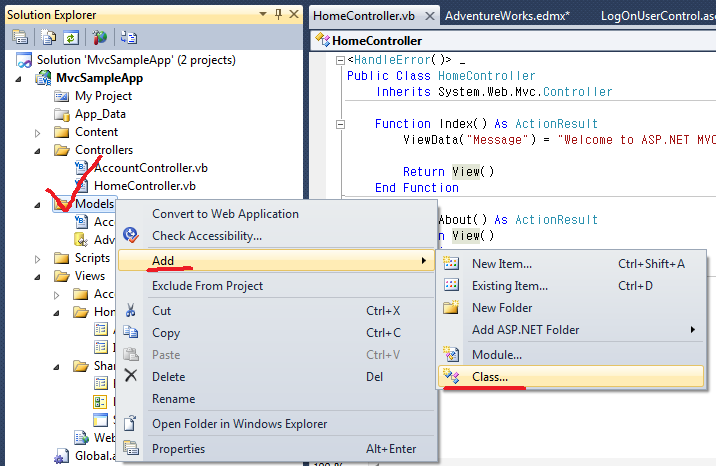Viewport: 716px width, 466px height.
Task: Collapse the Controllers folder node
Action: [x=37, y=151]
